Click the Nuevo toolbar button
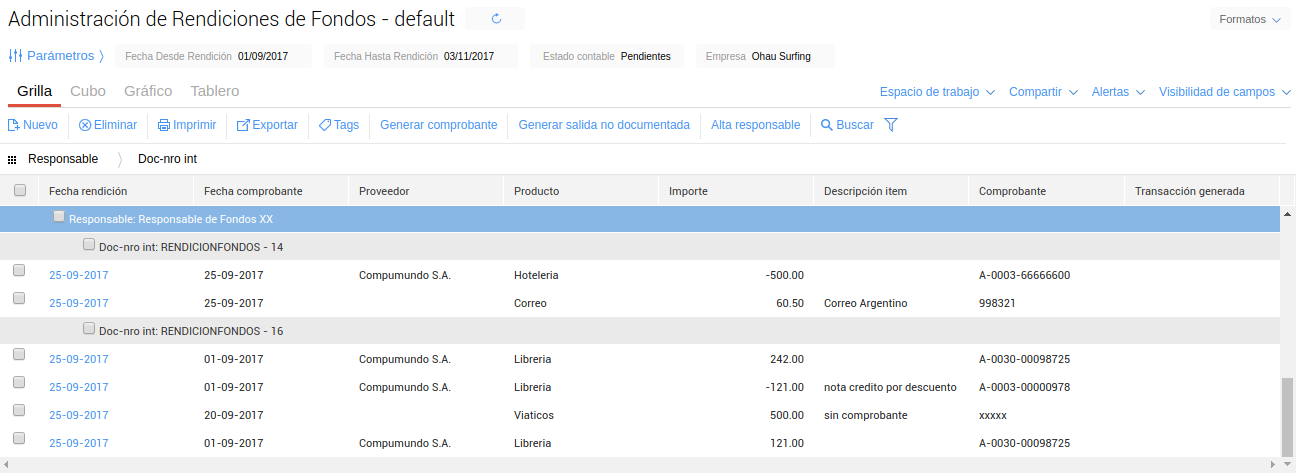This screenshot has height=476, width=1298. pos(32,125)
